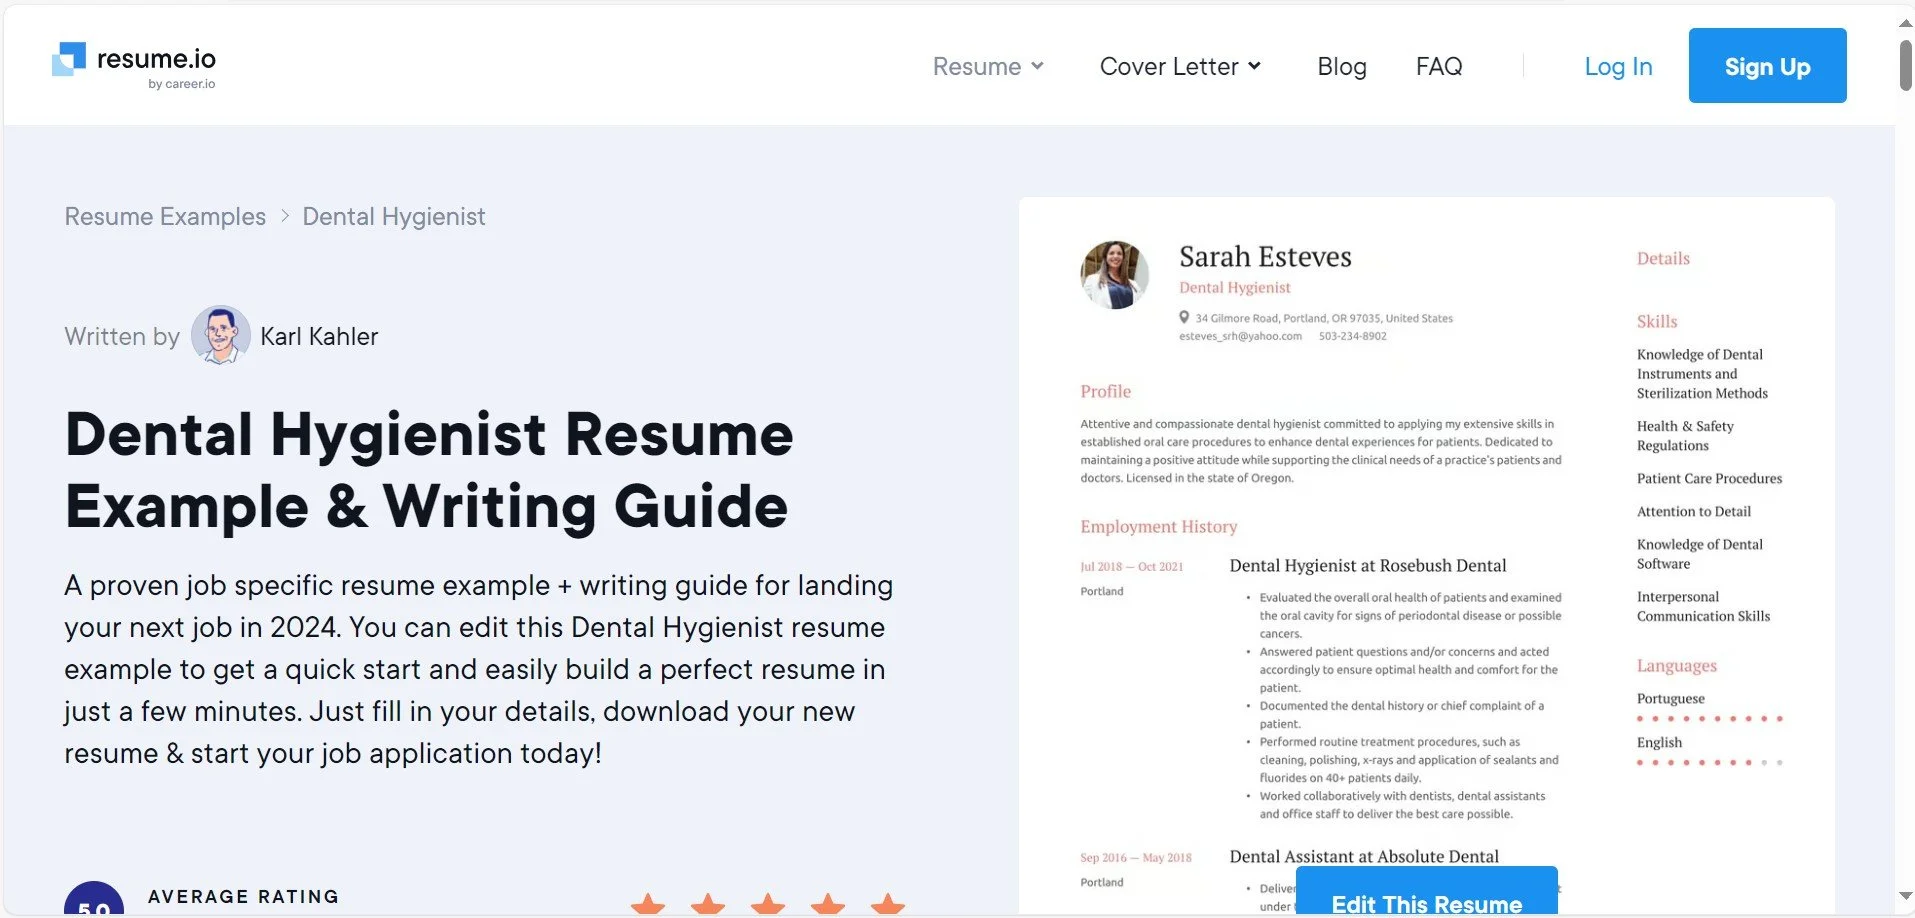The width and height of the screenshot is (1915, 918).
Task: Click Karl Kahler's author avatar
Action: point(220,335)
